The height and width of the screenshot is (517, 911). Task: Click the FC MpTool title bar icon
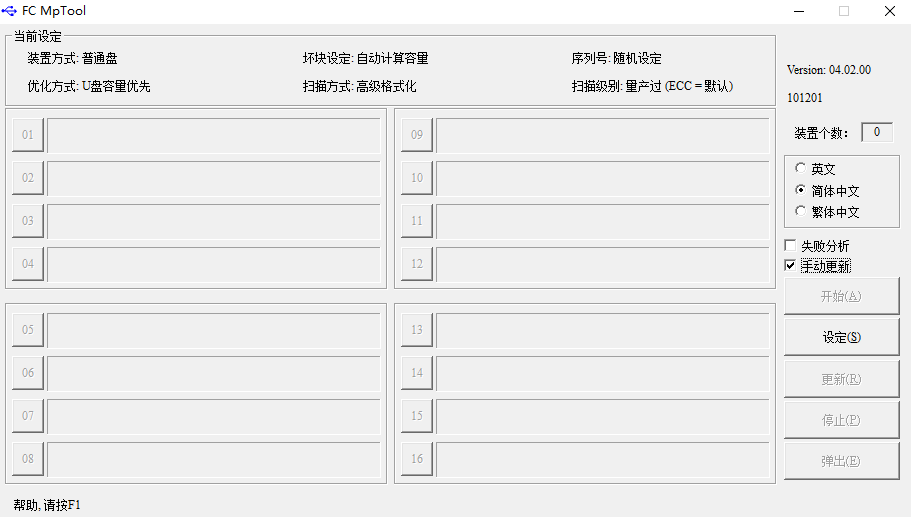pyautogui.click(x=10, y=11)
